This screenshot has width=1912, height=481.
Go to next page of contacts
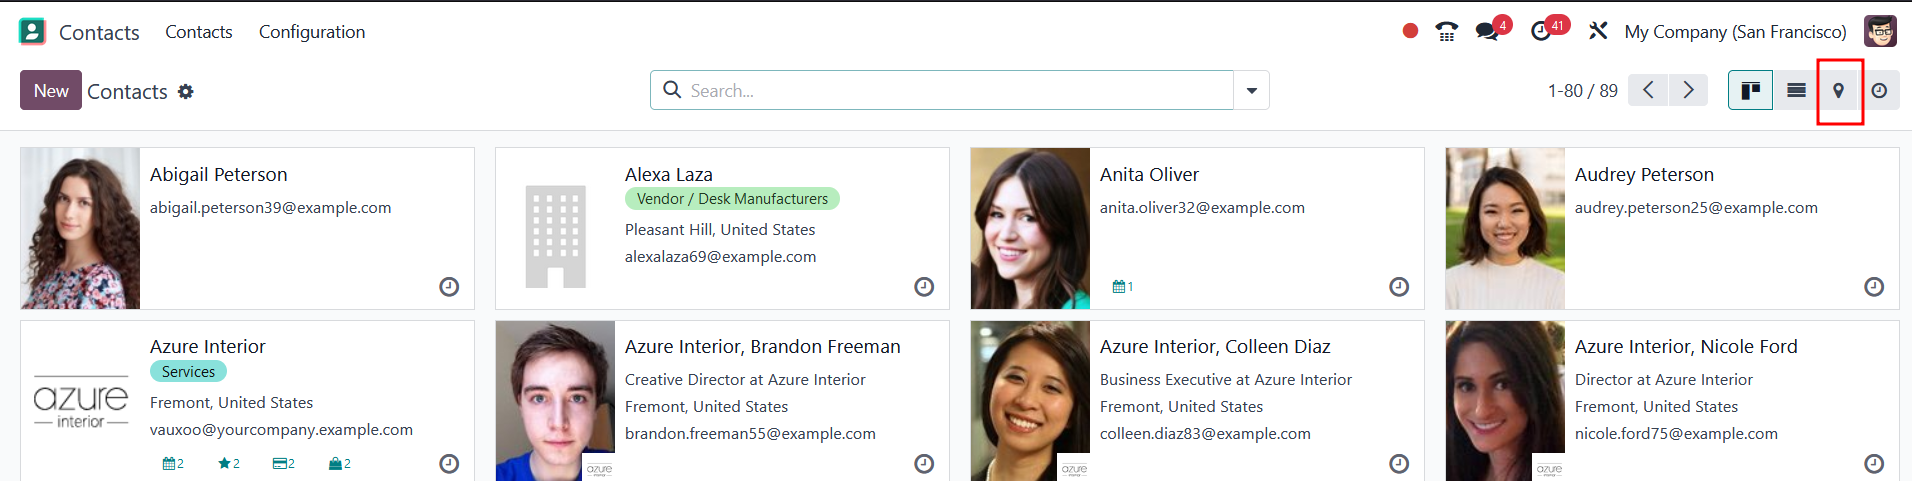pyautogui.click(x=1688, y=91)
